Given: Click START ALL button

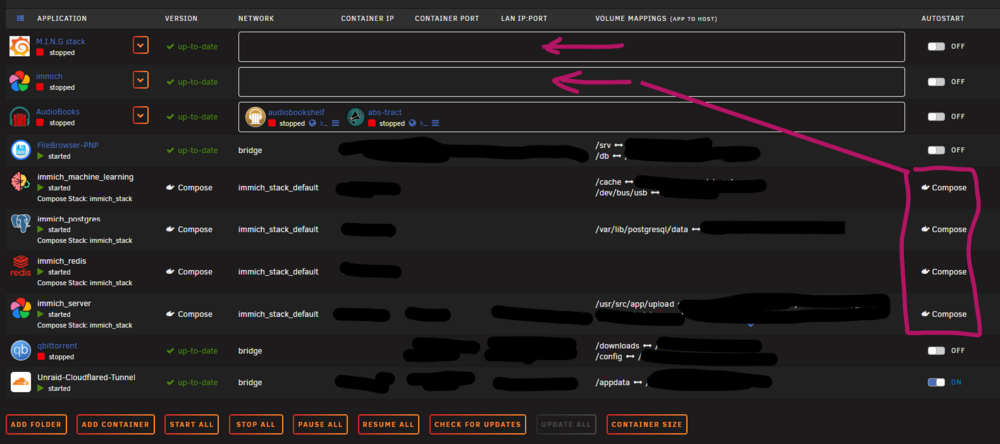Looking at the screenshot, I should (x=192, y=425).
